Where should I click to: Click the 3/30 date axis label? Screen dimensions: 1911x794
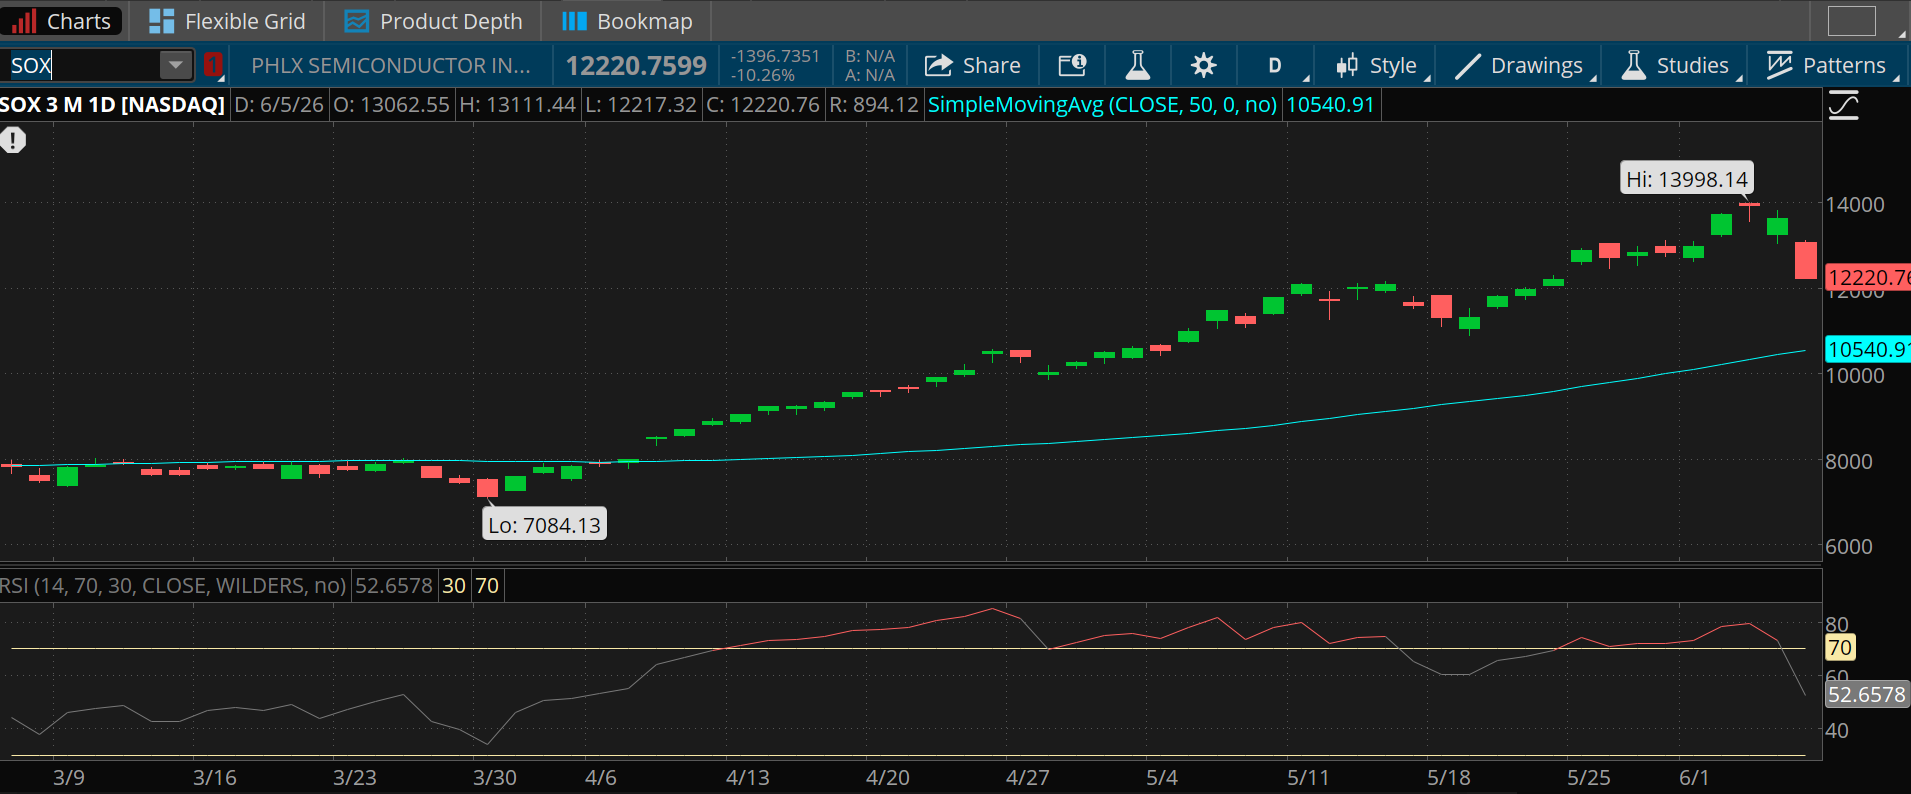[494, 777]
